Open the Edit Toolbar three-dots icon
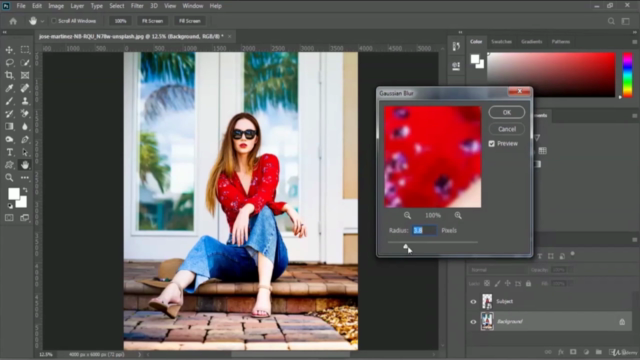Viewport: 640px width, 360px height. click(25, 178)
